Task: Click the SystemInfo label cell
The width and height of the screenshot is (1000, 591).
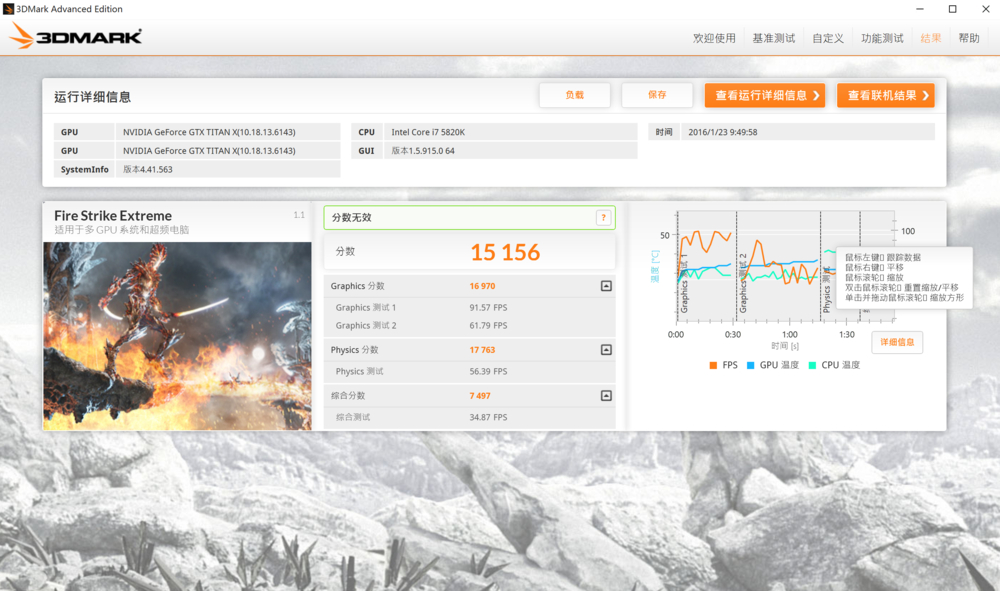Action: pyautogui.click(x=84, y=169)
